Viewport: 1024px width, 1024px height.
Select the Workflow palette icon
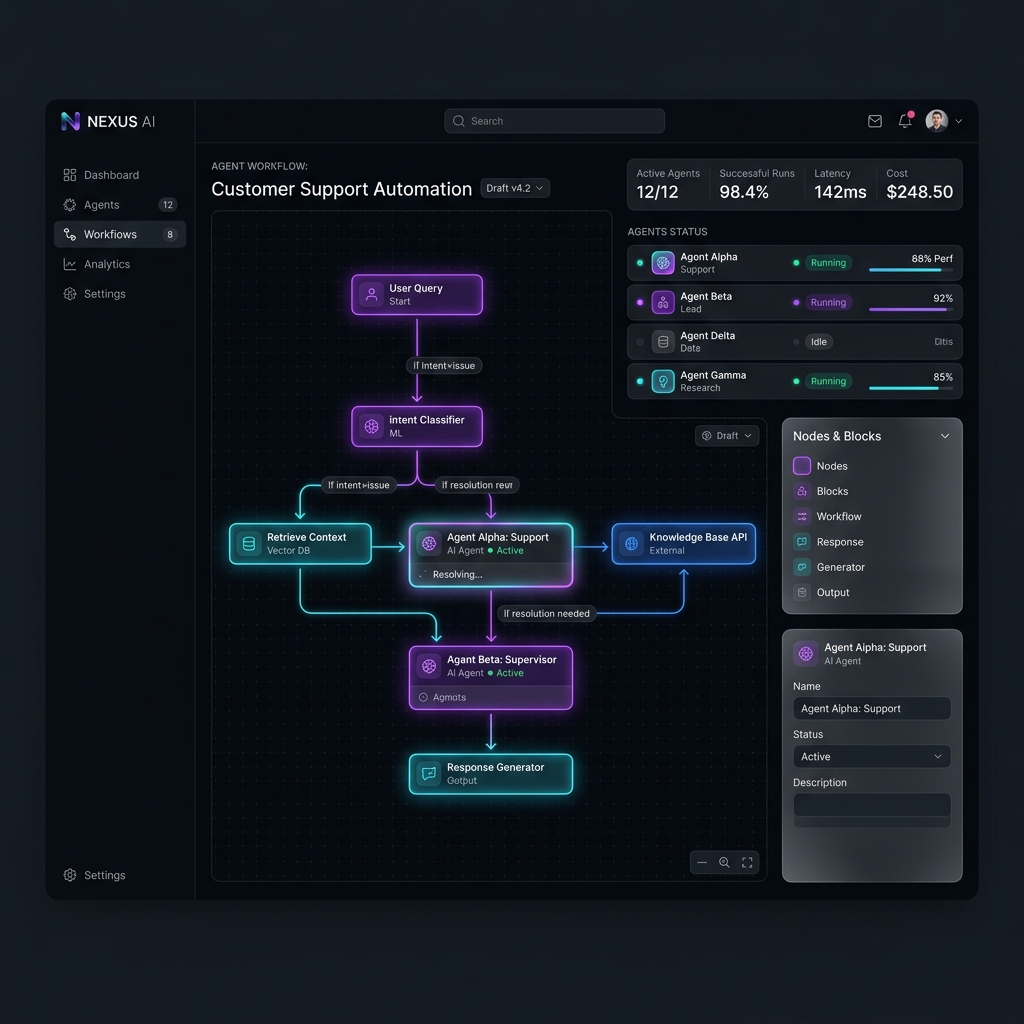click(x=802, y=517)
